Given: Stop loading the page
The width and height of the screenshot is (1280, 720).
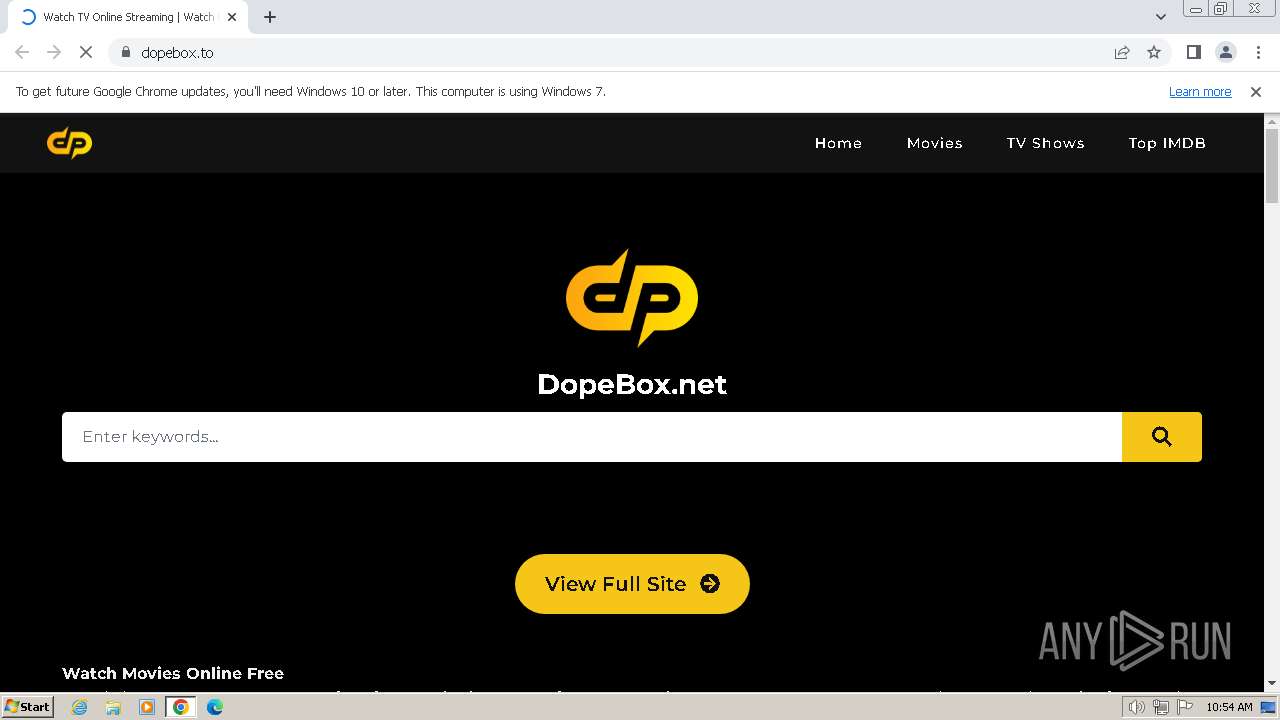Looking at the screenshot, I should [x=86, y=52].
